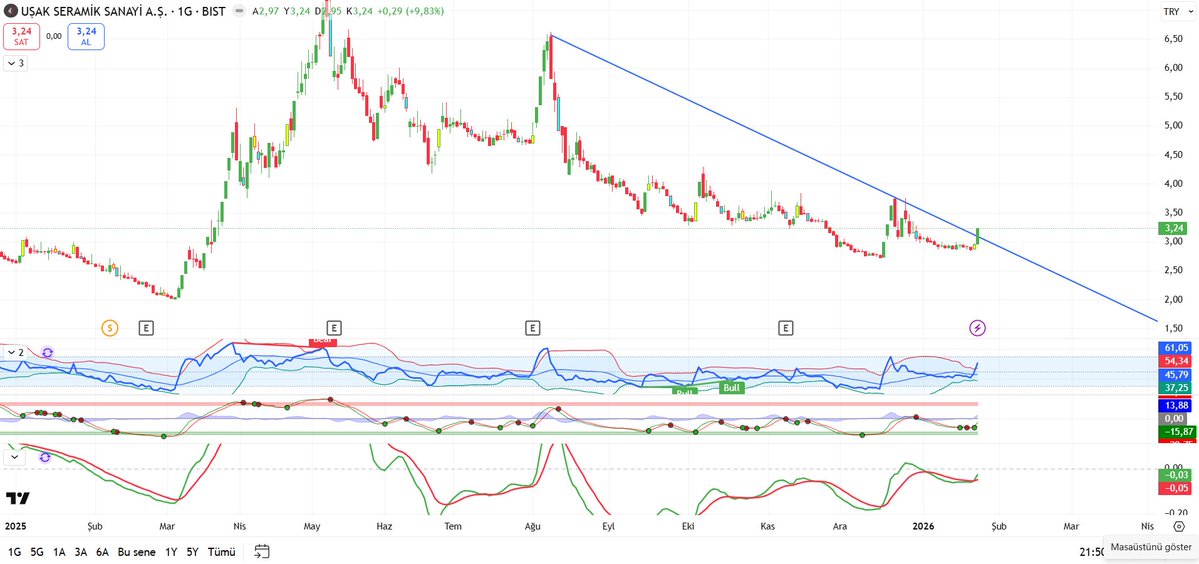Select the 3A time range
The image size is (1199, 564).
click(80, 552)
